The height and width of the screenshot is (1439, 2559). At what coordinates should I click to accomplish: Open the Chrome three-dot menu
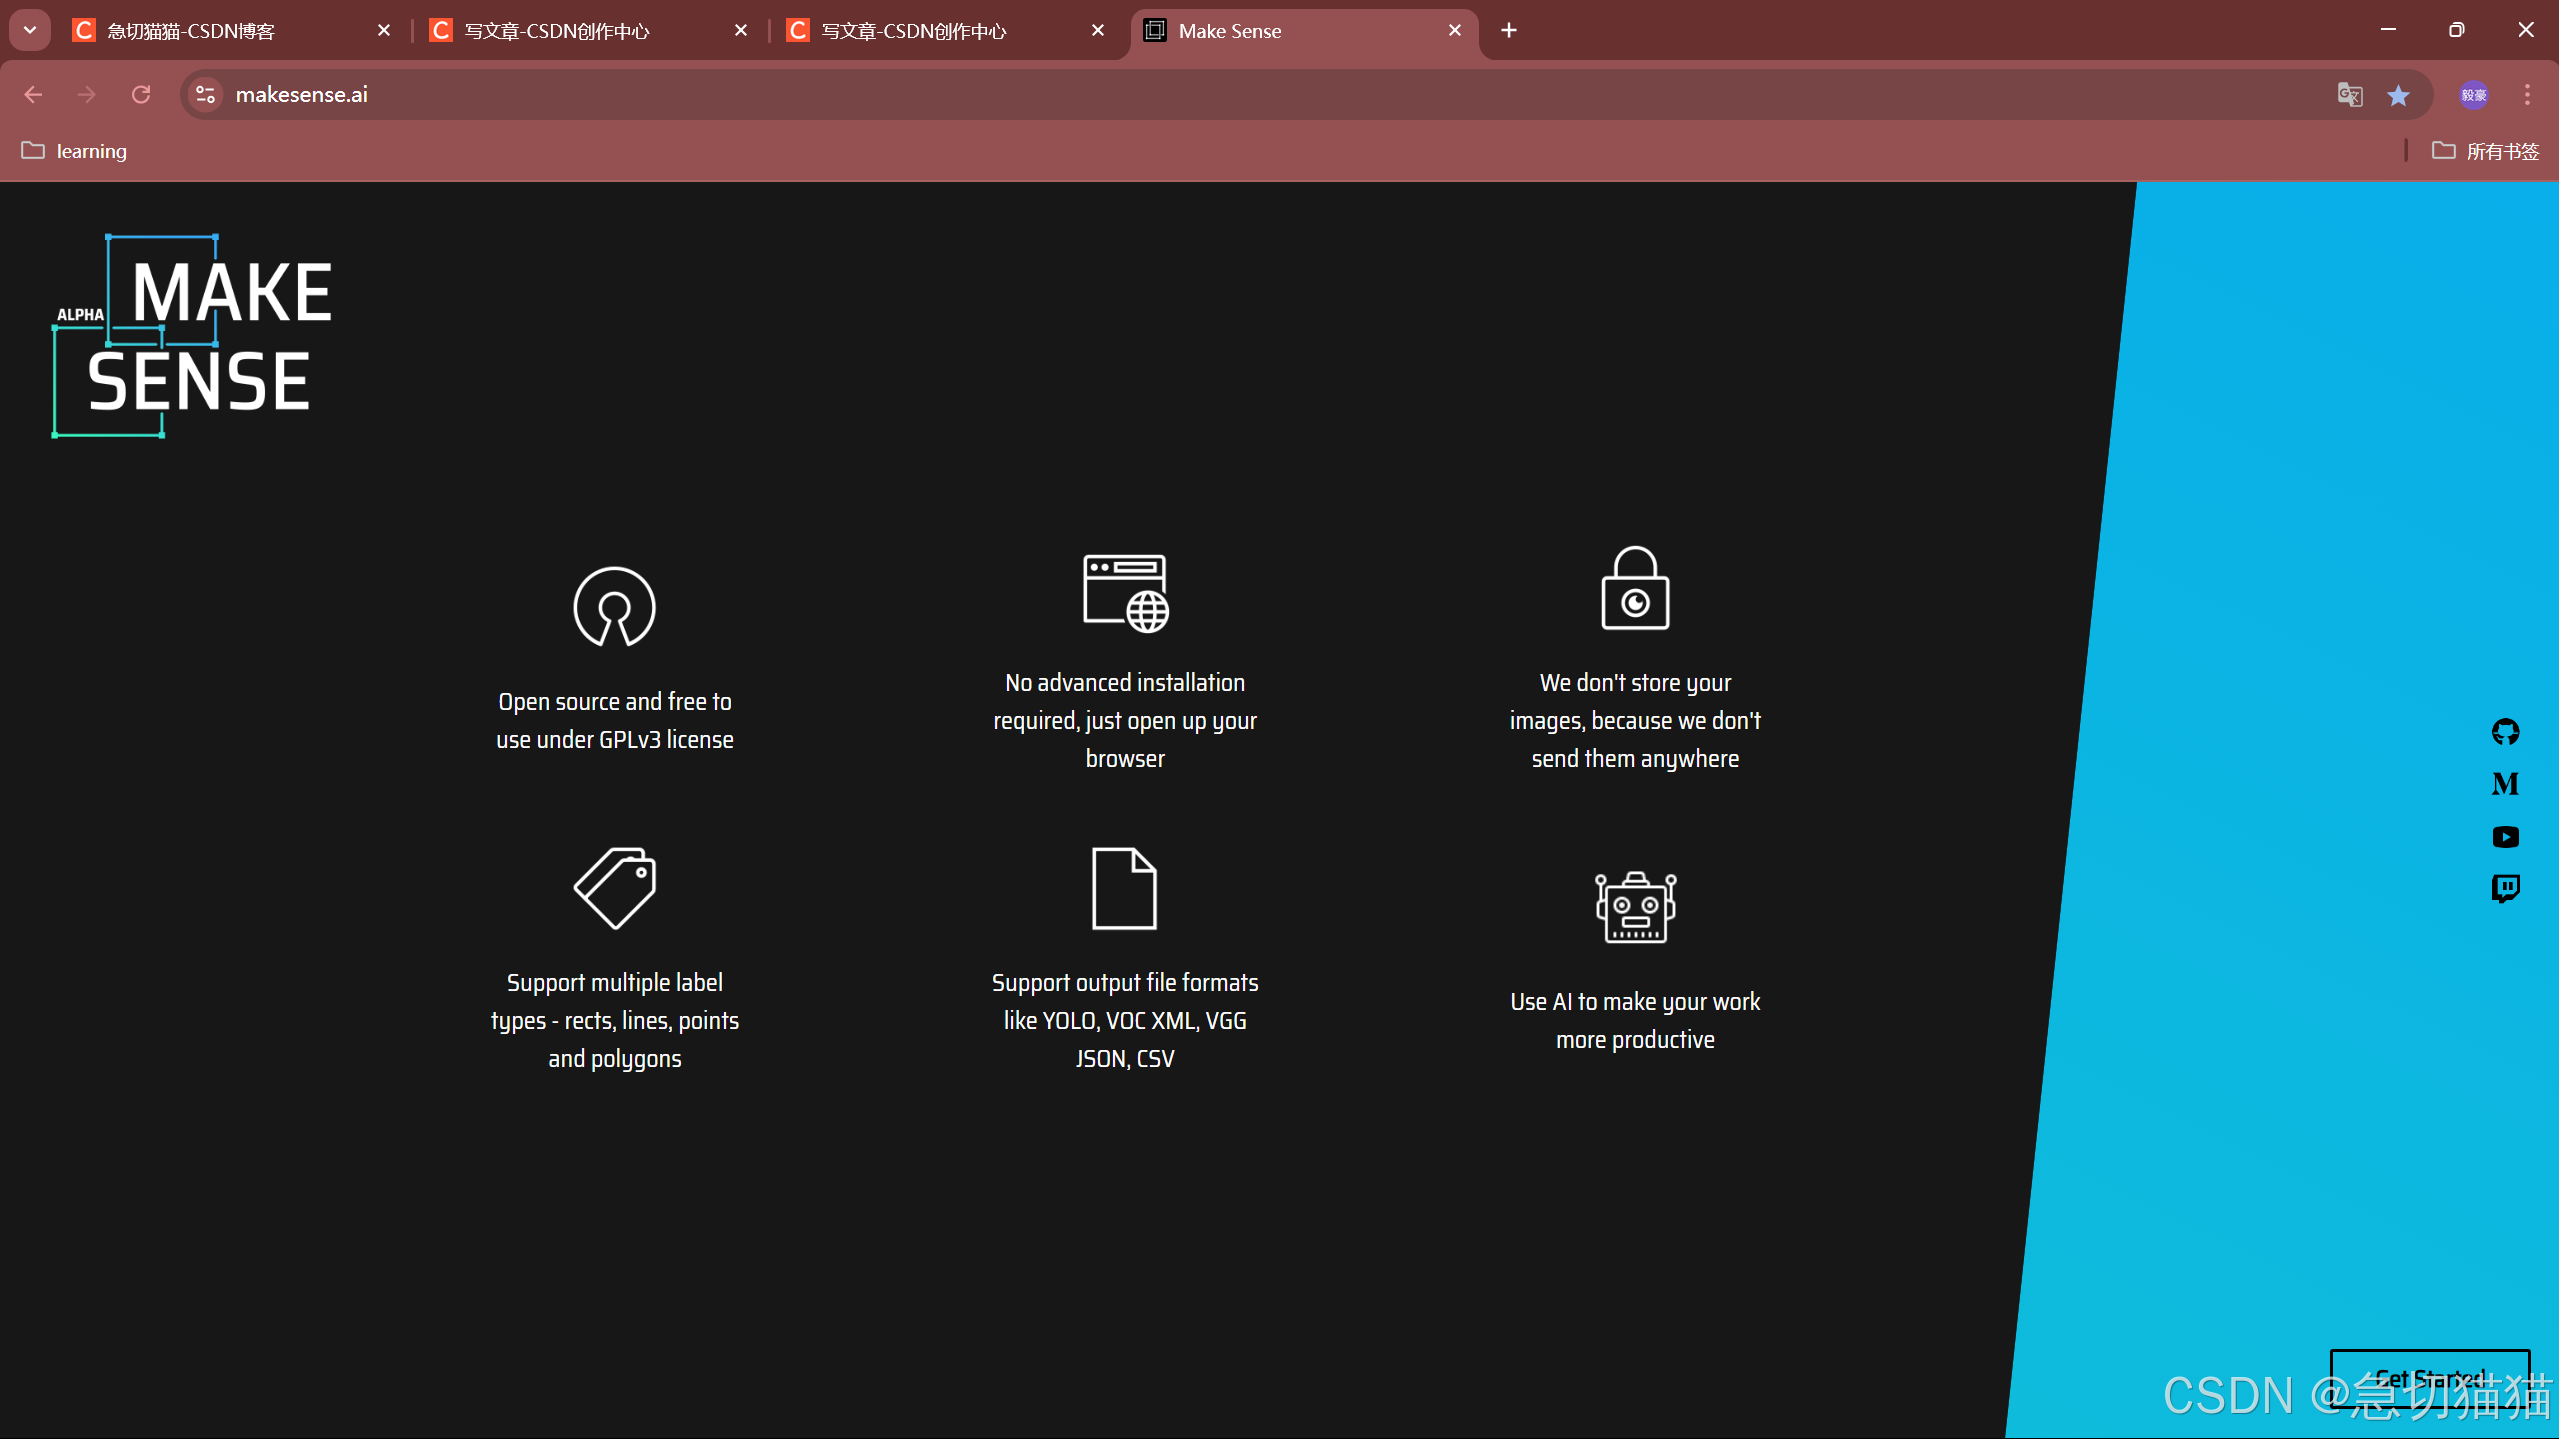[2527, 95]
